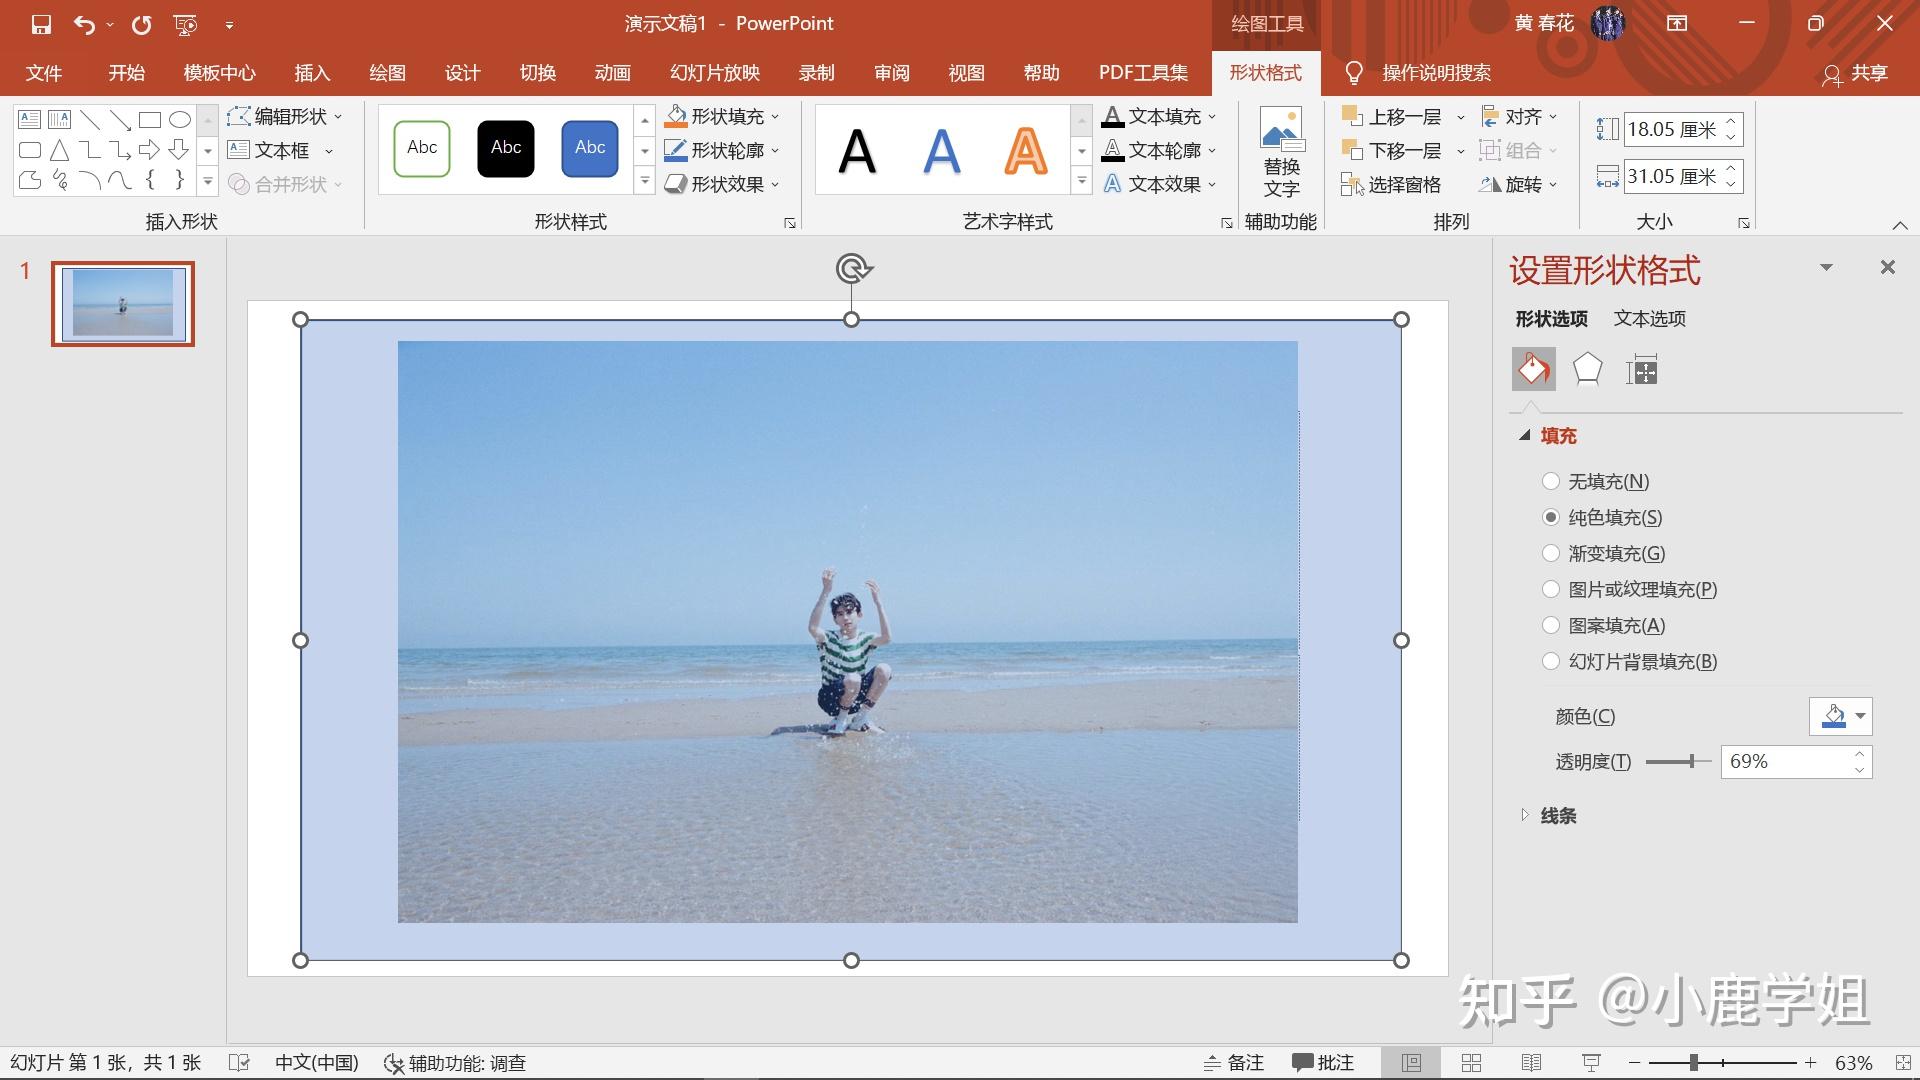The width and height of the screenshot is (1920, 1080).
Task: Select slide 1 thumbnail
Action: click(123, 304)
